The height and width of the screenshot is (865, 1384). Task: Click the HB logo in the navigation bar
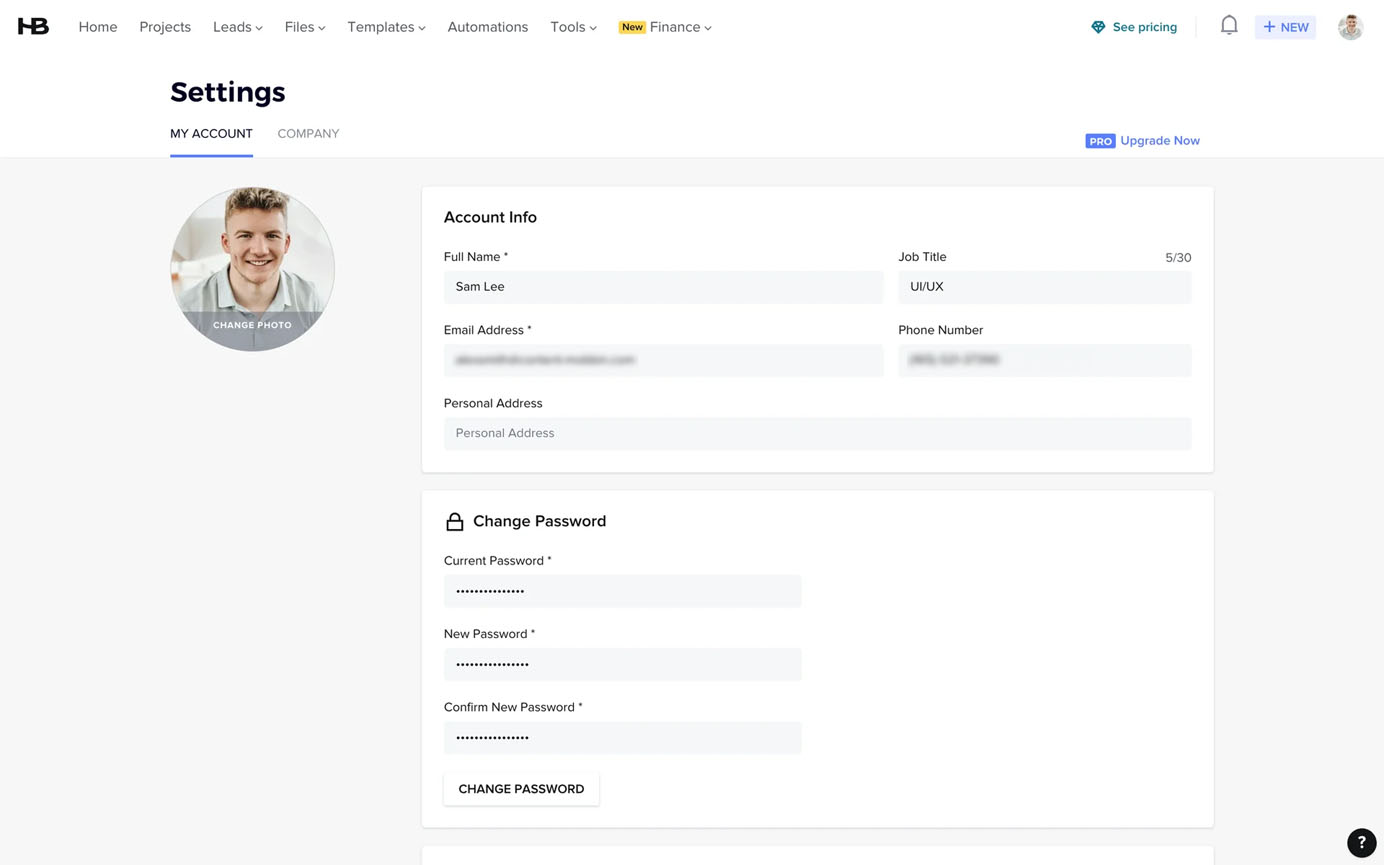[x=33, y=26]
